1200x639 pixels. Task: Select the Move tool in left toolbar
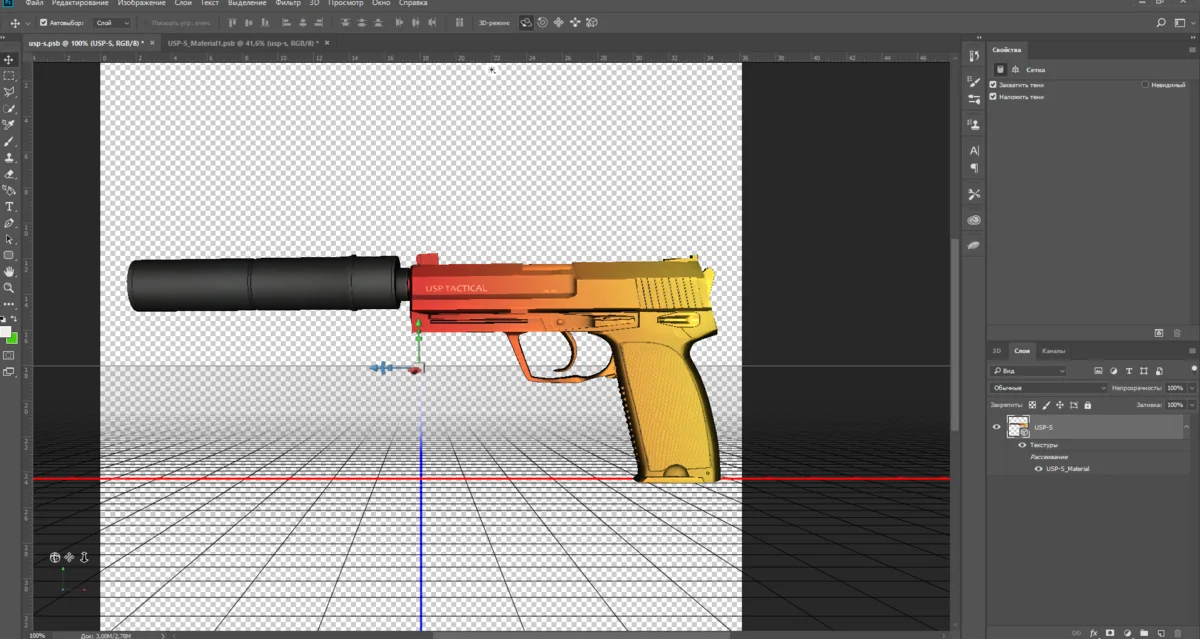click(9, 60)
